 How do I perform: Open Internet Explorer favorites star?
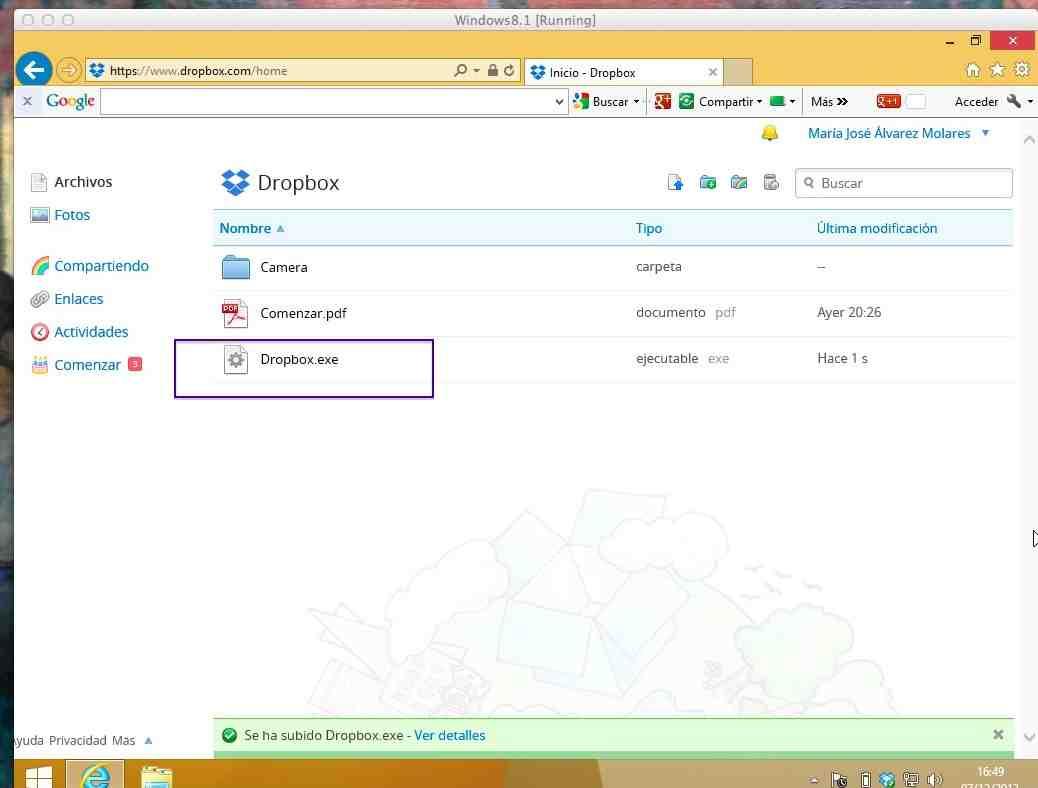997,70
